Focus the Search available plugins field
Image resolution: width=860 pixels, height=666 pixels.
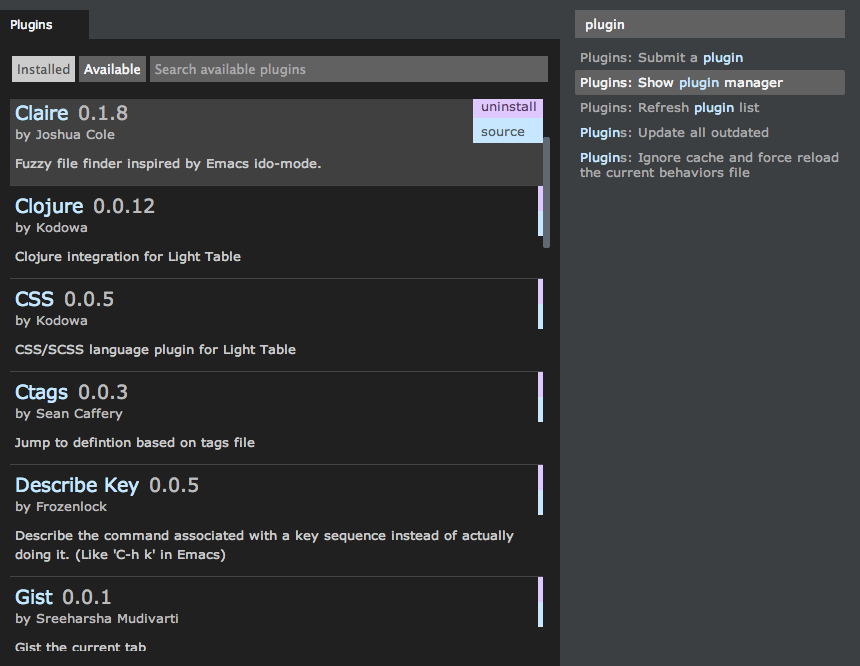pos(348,69)
